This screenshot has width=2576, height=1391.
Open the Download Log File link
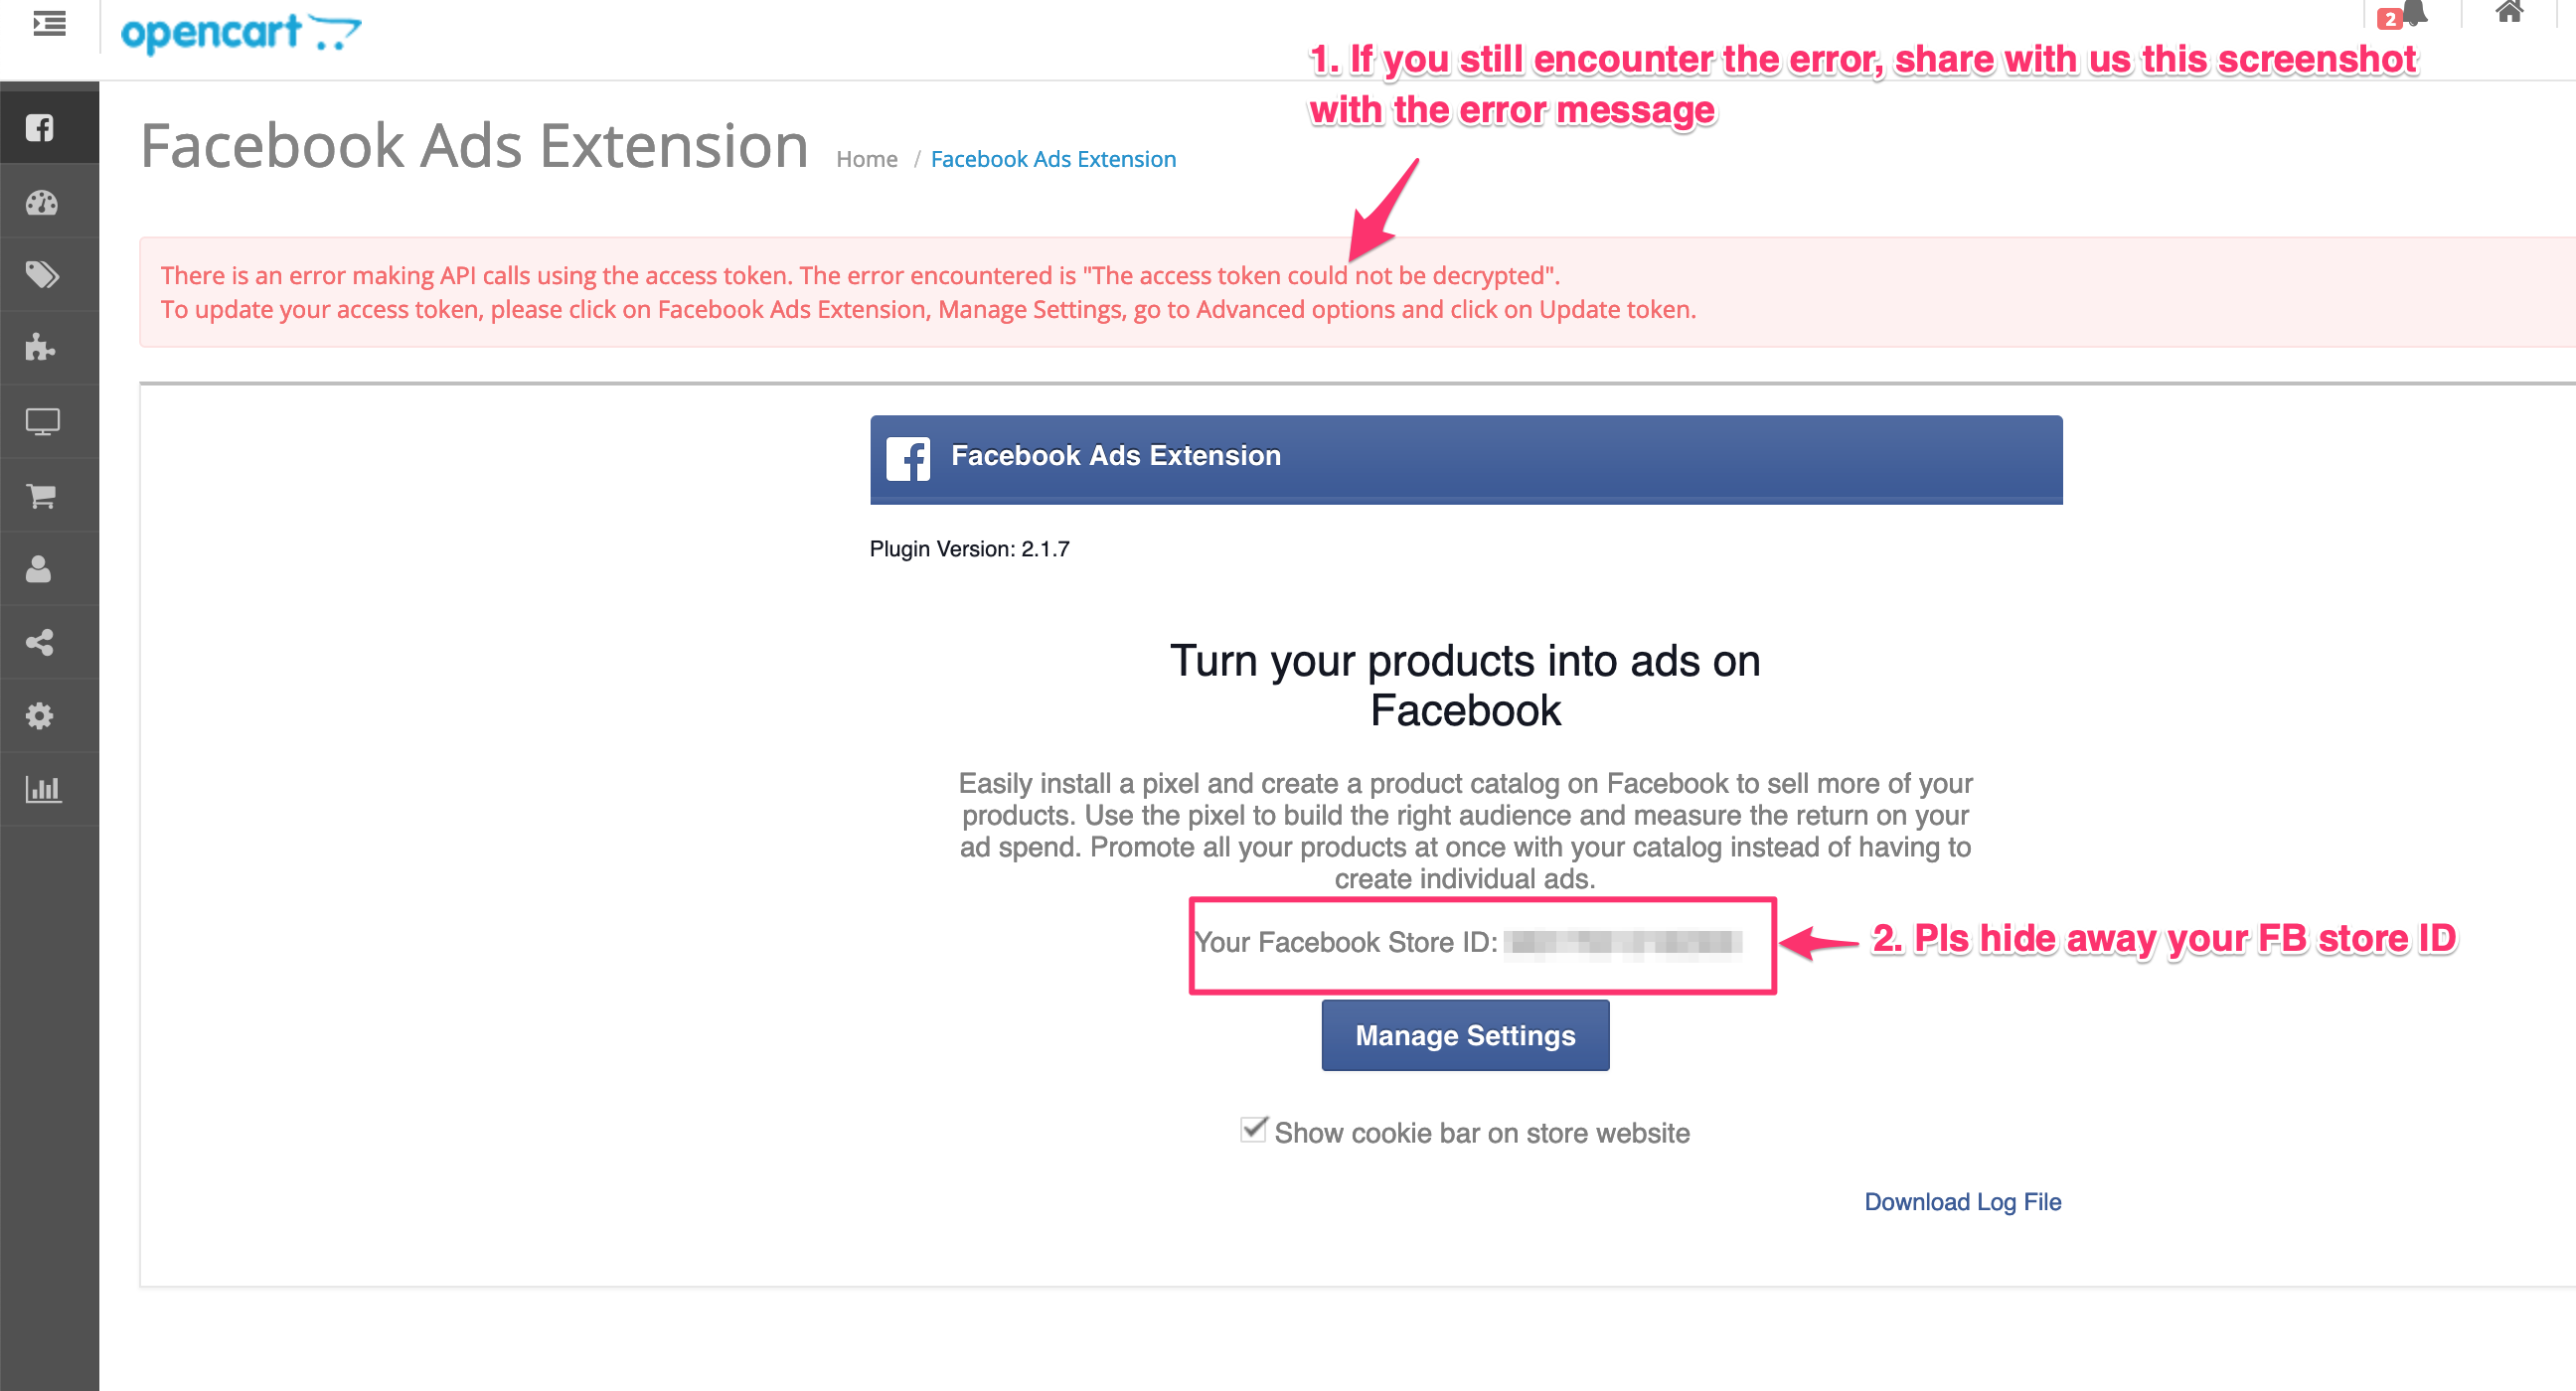point(1961,1201)
